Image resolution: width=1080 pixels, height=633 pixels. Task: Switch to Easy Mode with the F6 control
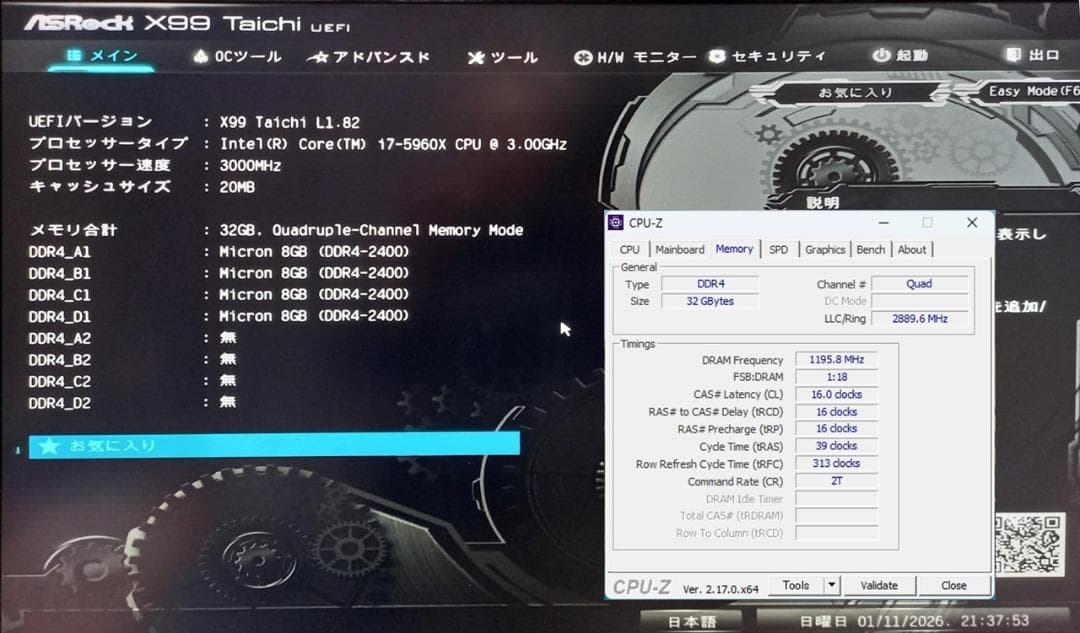point(1035,90)
